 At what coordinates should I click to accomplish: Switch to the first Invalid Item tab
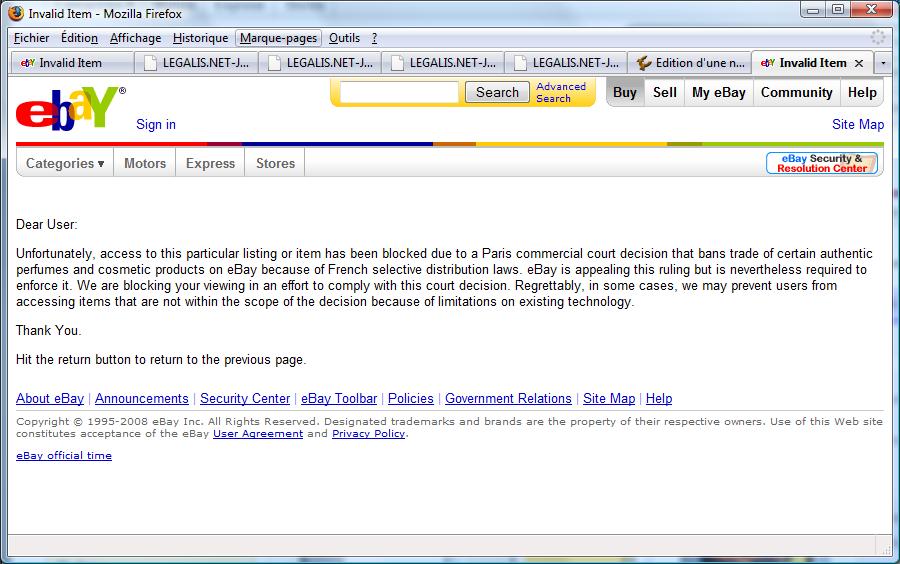[71, 63]
